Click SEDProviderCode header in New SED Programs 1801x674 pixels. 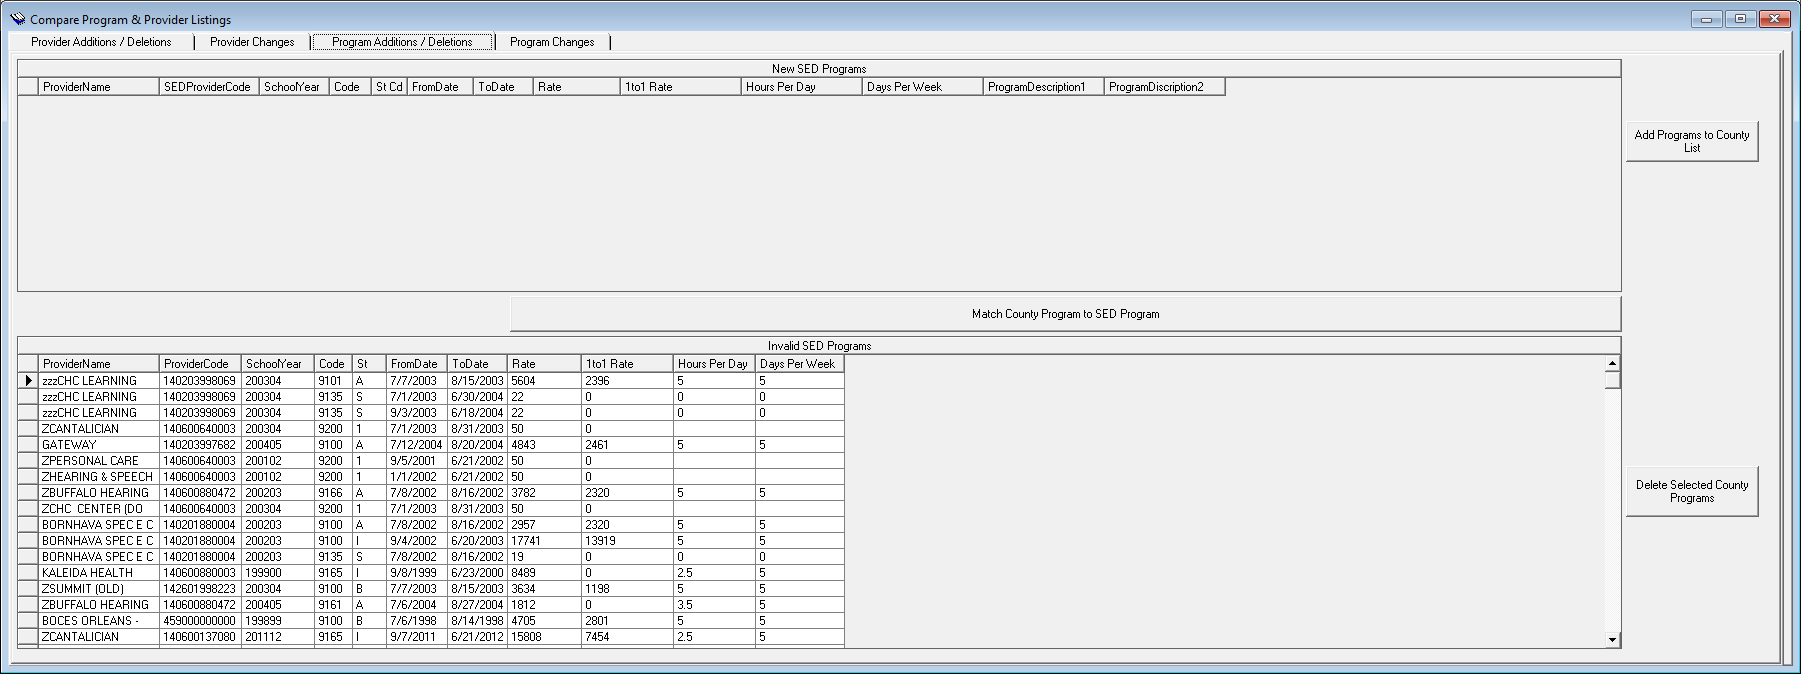(208, 87)
